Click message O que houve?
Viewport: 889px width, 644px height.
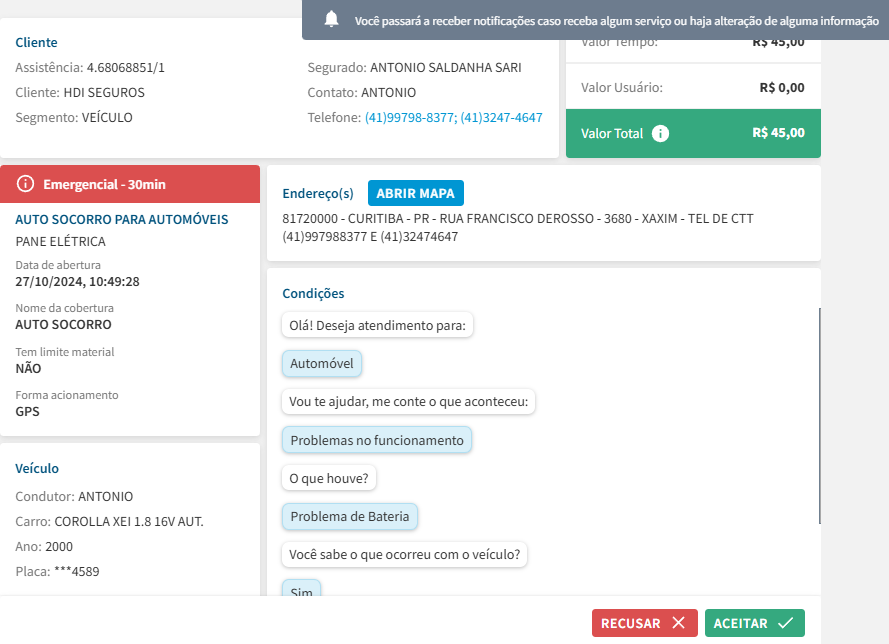point(329,478)
